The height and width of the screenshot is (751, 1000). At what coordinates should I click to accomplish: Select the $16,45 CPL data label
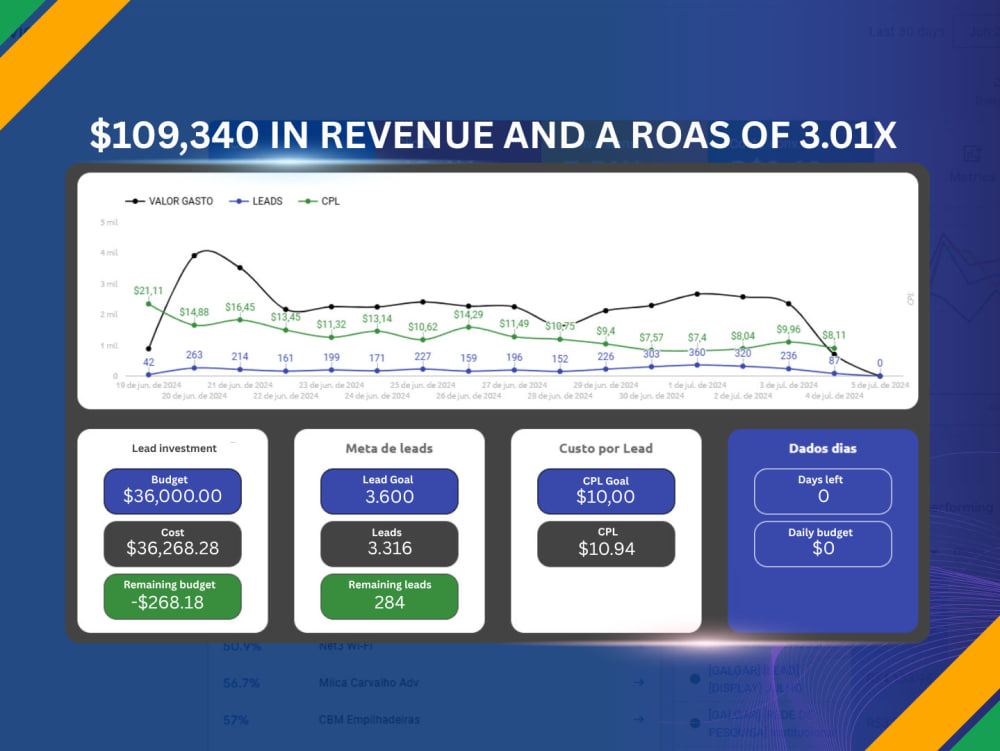240,307
